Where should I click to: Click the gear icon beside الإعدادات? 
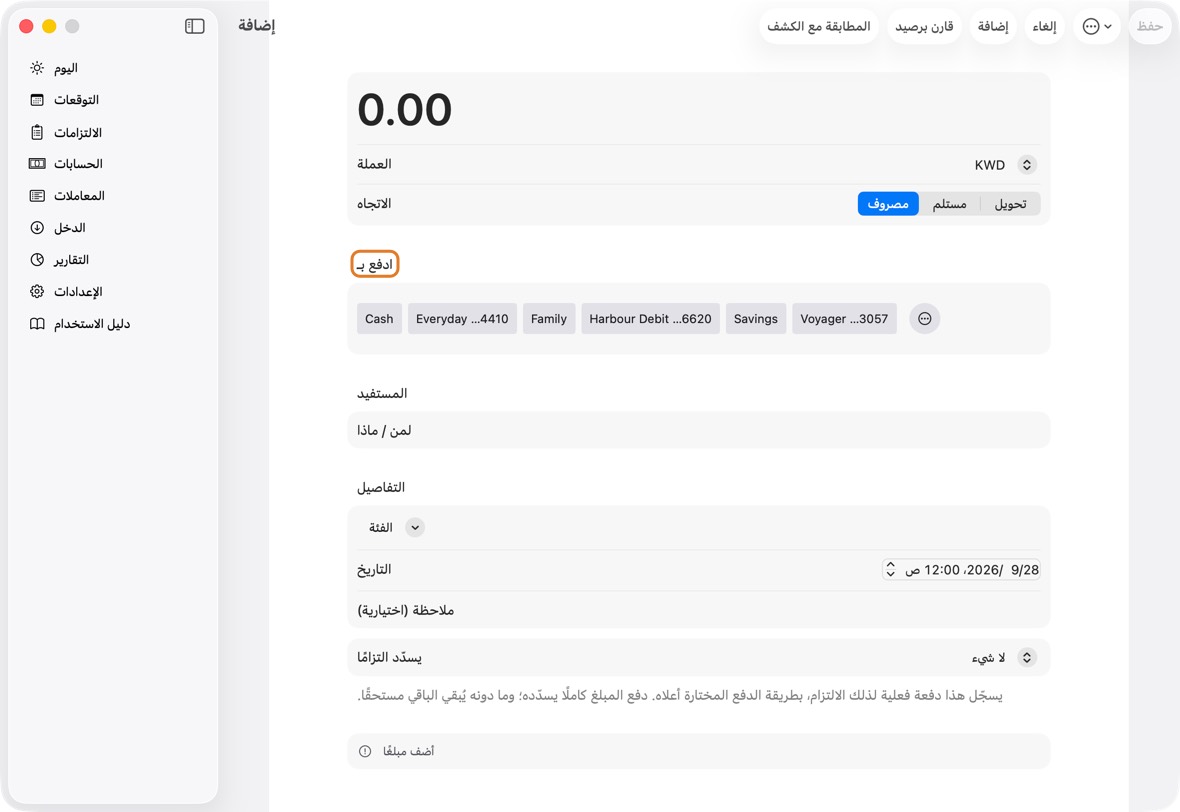pos(37,292)
